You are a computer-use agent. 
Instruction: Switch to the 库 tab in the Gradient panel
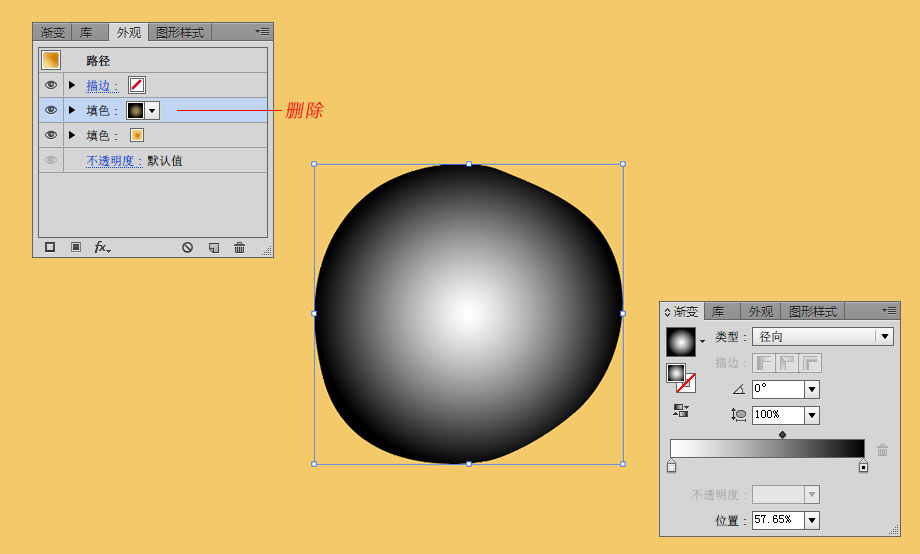[719, 312]
